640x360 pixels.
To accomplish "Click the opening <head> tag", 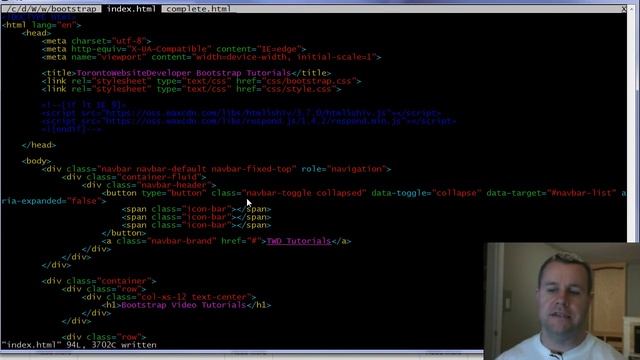I will pos(36,33).
